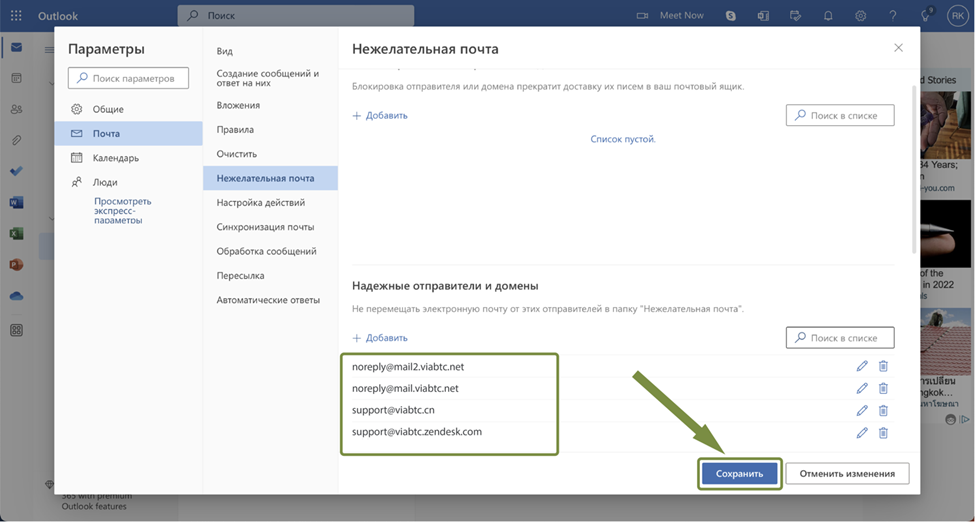Open the more apps grid icon
This screenshot has width=975, height=522.
(x=16, y=330)
